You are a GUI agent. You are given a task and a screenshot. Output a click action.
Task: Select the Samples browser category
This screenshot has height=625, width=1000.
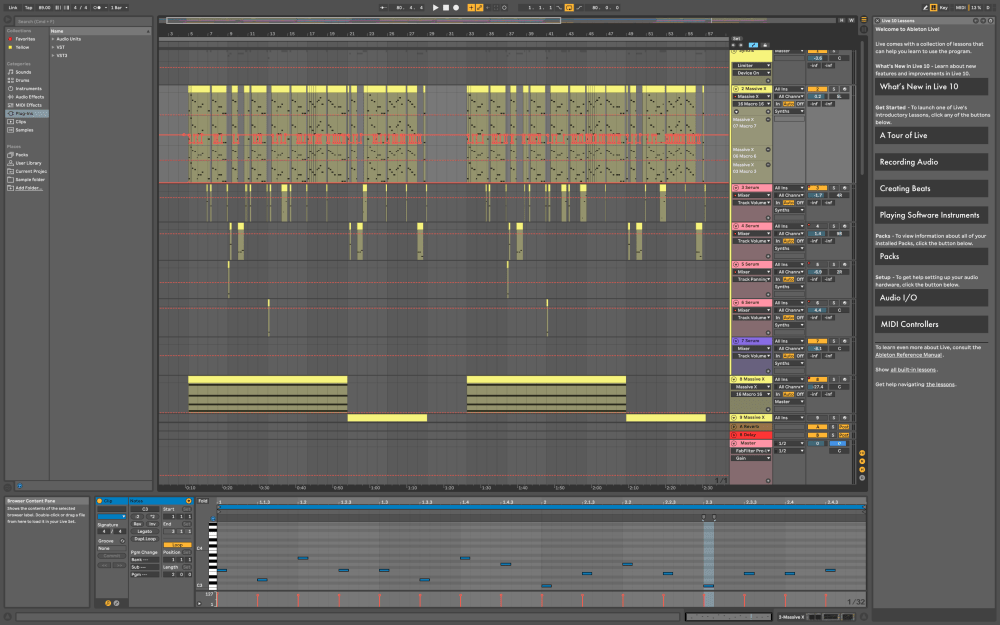[24, 130]
